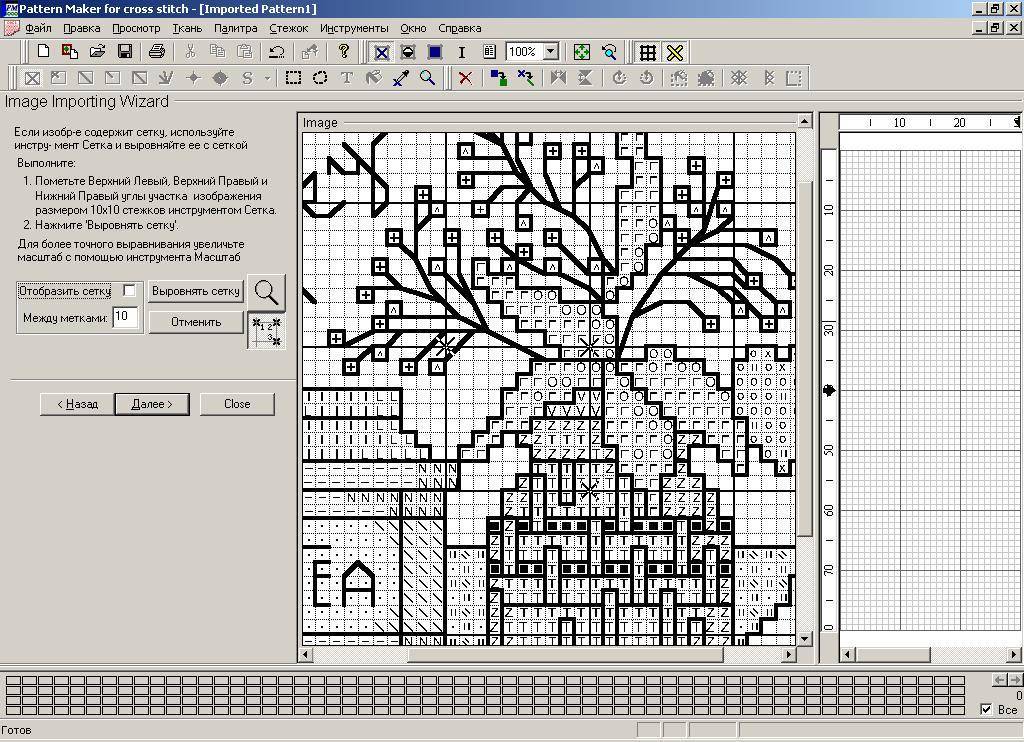Click the image preview scroll-right arrow
1024x742 pixels.
789,654
